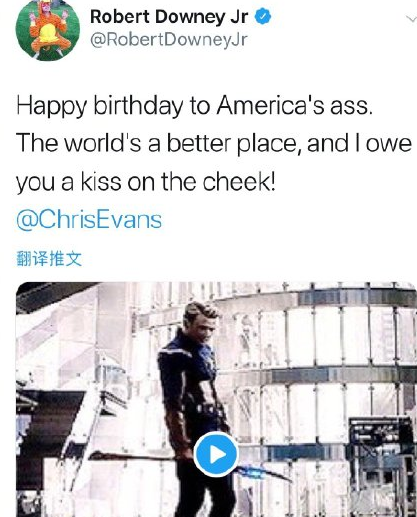
Task: Click the orange costumed figure in avatar
Action: pyautogui.click(x=49, y=28)
